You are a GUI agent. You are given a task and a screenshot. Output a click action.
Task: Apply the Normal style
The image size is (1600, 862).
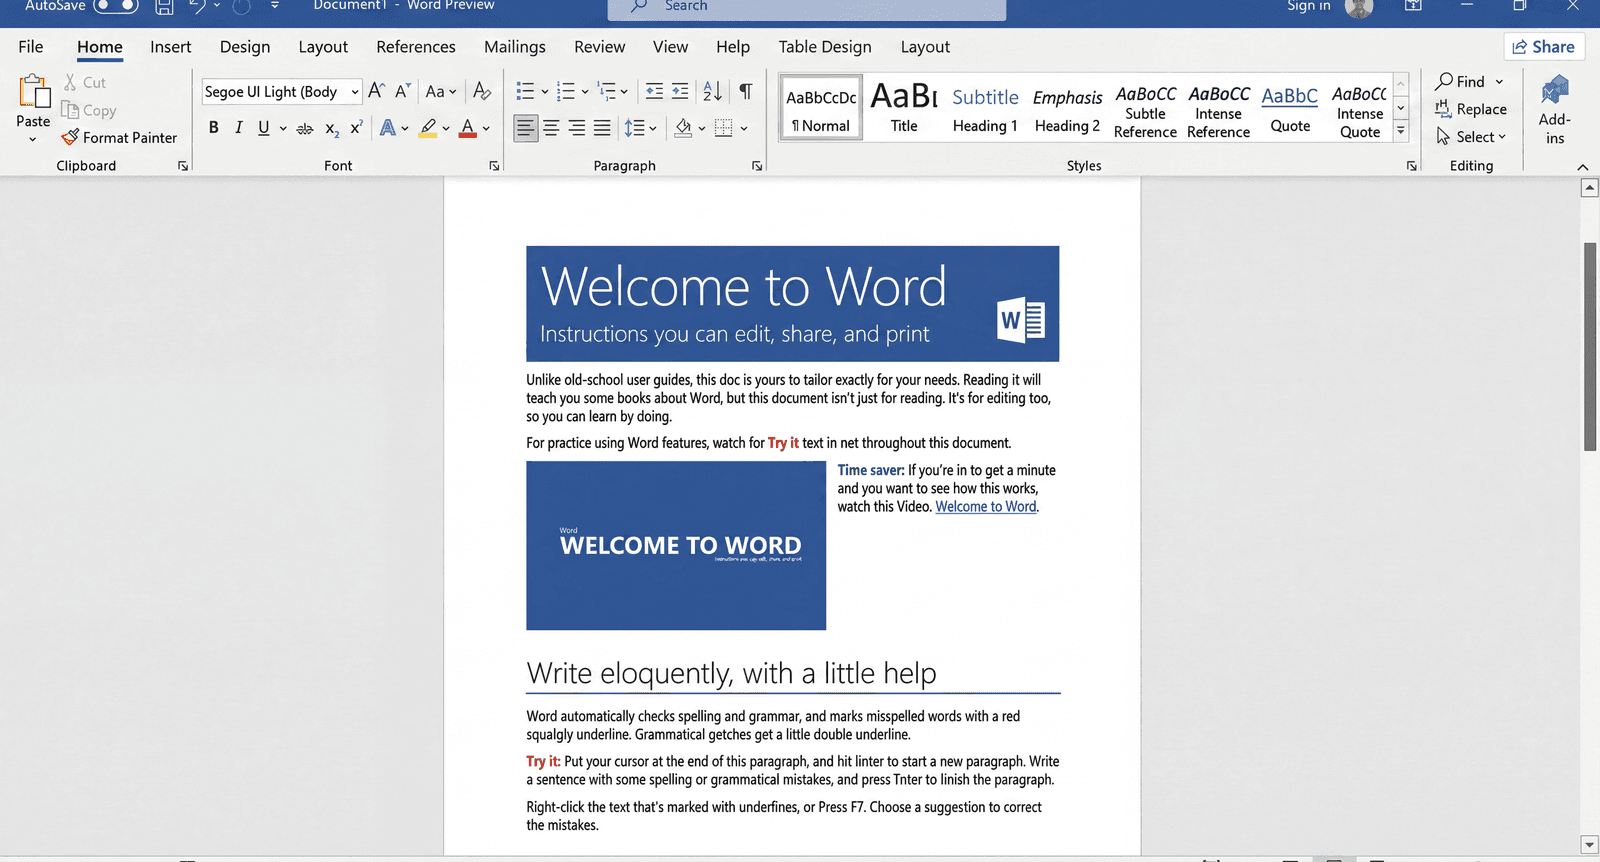(x=821, y=108)
